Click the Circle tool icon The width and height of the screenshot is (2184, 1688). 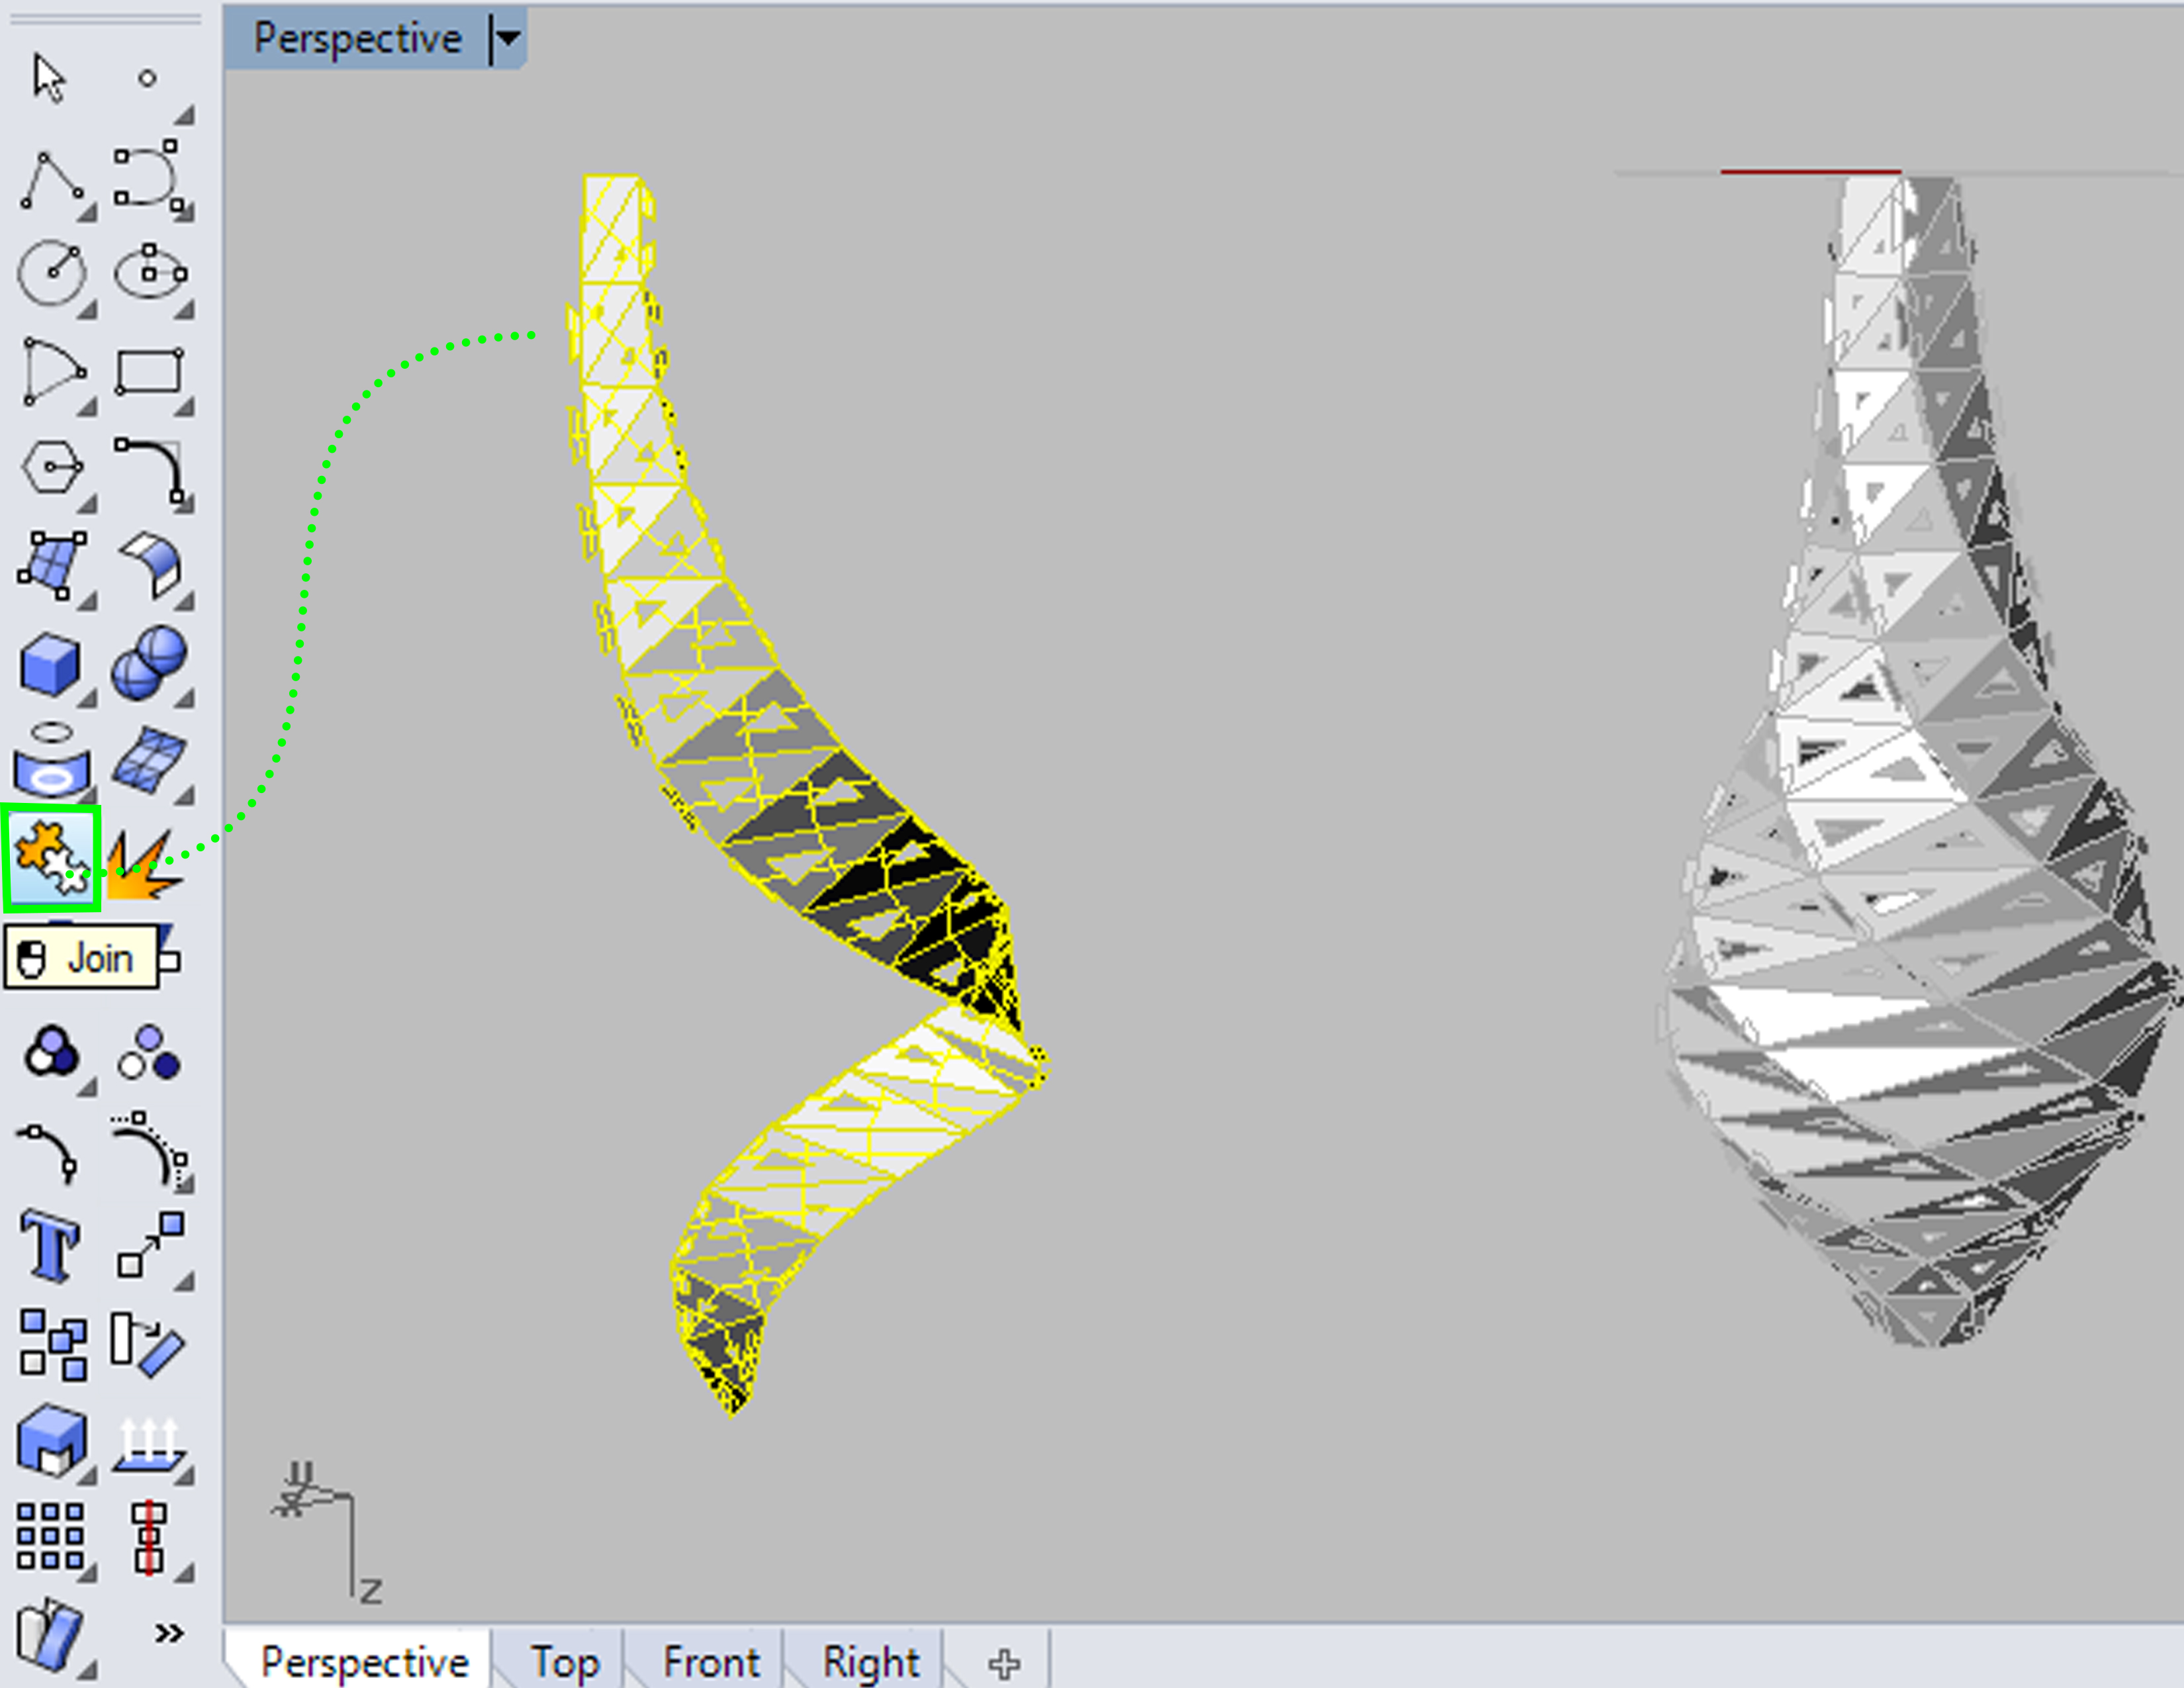click(x=51, y=272)
